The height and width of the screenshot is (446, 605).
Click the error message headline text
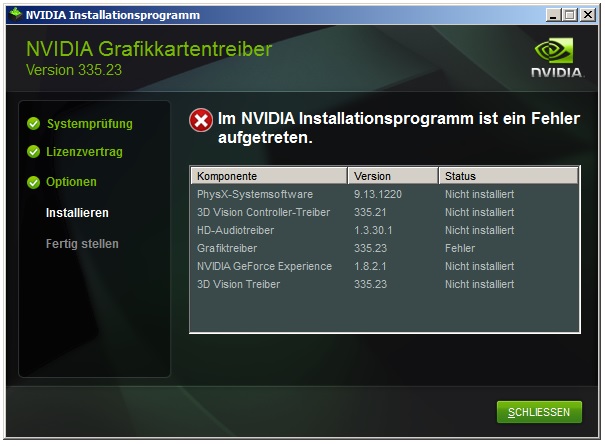(x=399, y=128)
